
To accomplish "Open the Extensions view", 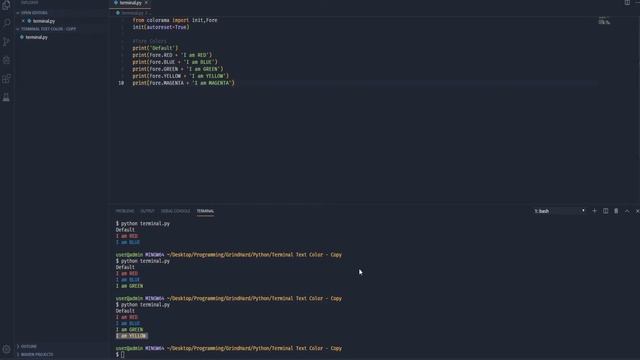I will pyautogui.click(x=6, y=79).
